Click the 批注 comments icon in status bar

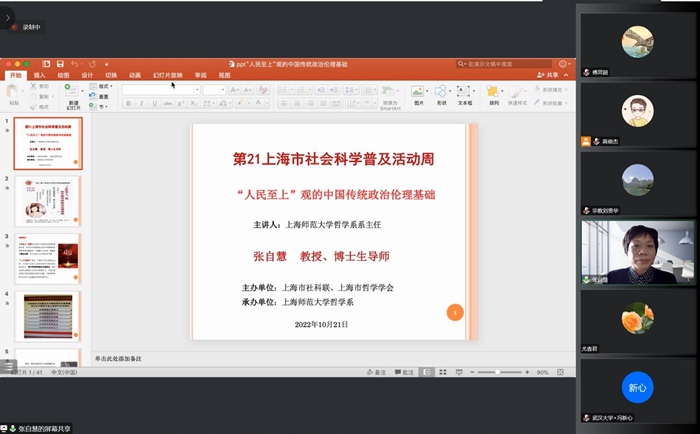point(403,372)
